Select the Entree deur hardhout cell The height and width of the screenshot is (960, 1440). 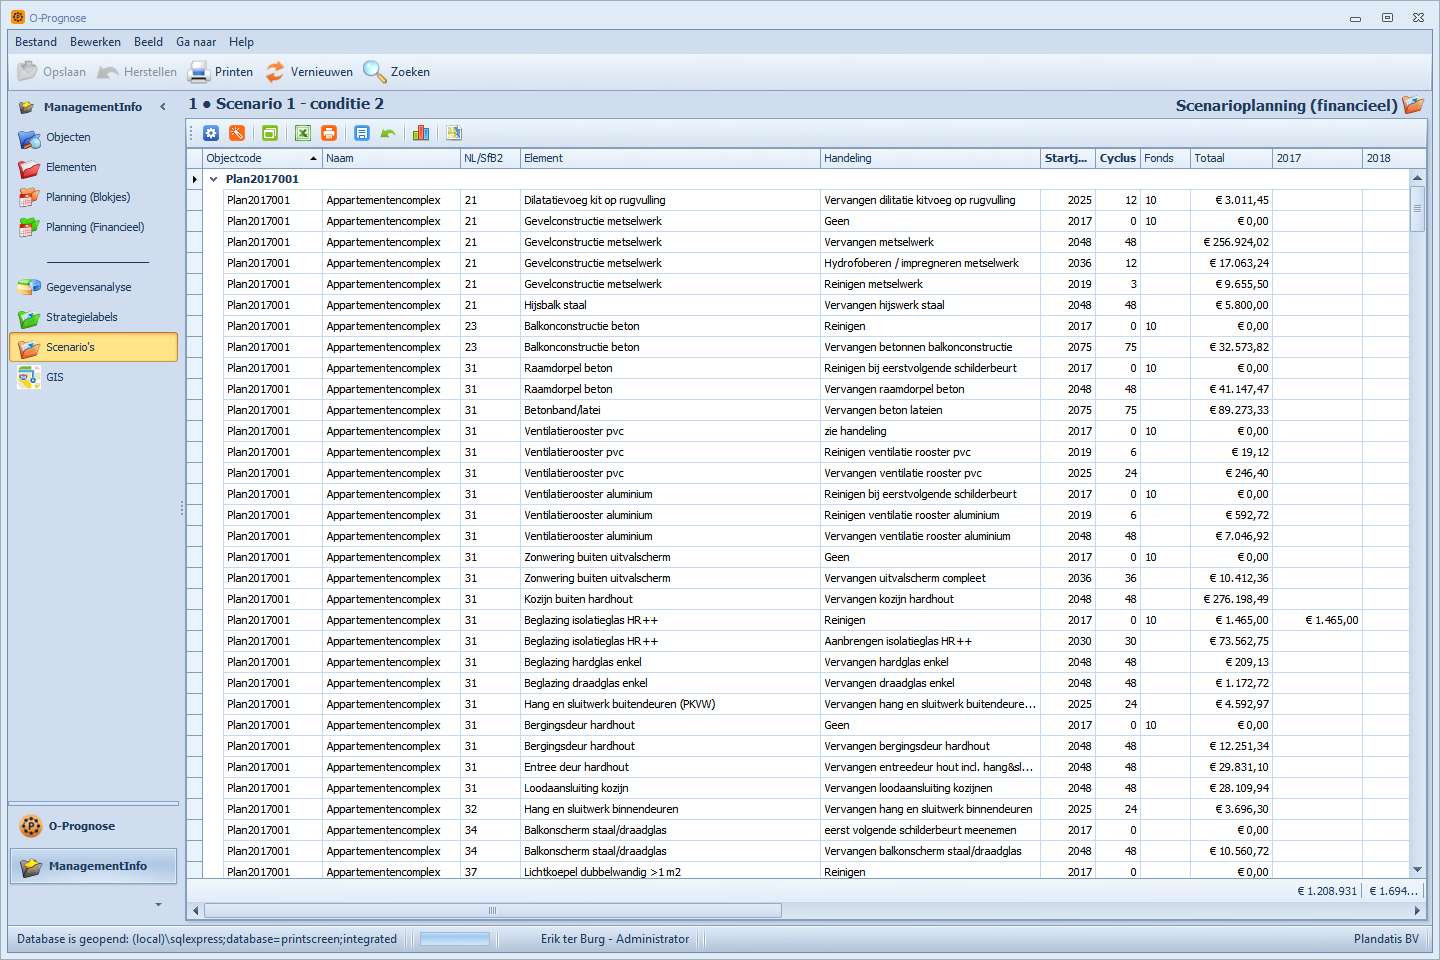[x=670, y=767]
